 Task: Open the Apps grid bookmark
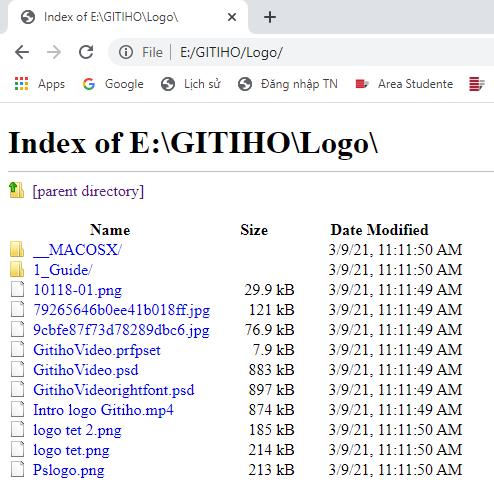[x=40, y=84]
